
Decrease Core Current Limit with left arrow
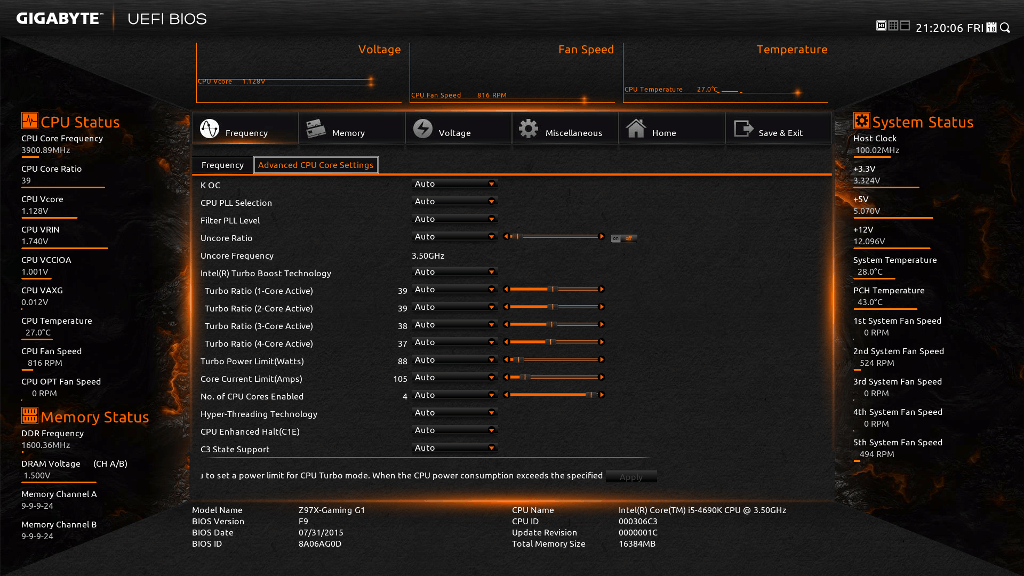[506, 377]
